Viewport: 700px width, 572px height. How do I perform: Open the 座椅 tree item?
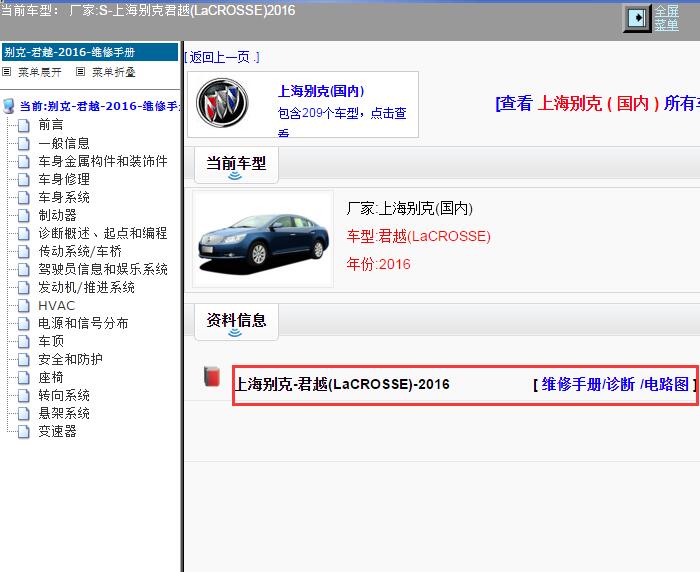click(51, 377)
